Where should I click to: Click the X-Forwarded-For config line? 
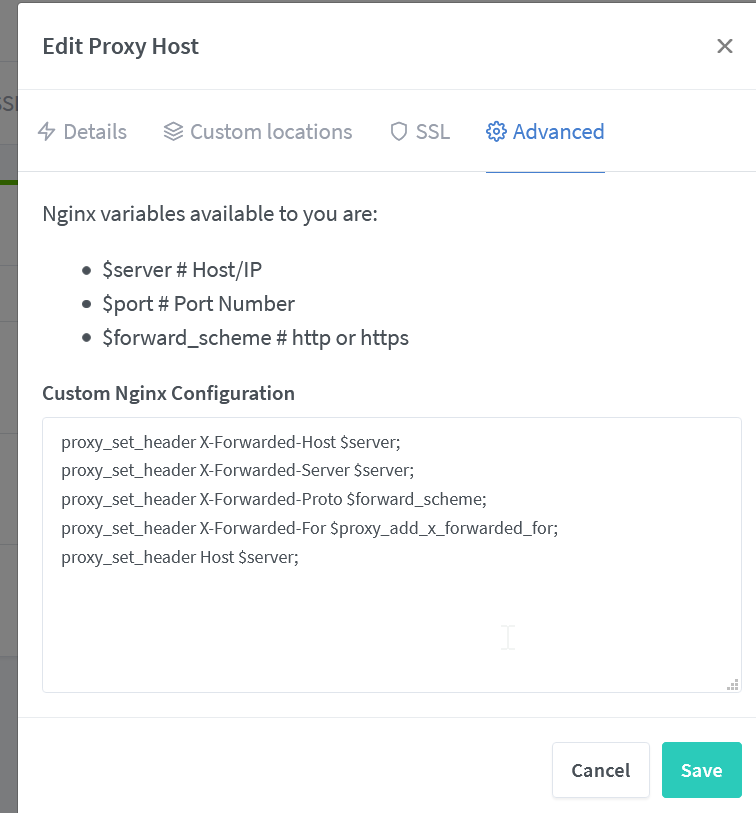coord(309,528)
